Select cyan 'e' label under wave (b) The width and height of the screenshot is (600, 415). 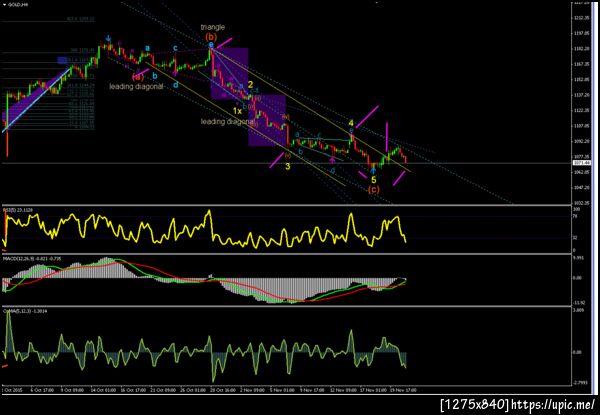(211, 45)
